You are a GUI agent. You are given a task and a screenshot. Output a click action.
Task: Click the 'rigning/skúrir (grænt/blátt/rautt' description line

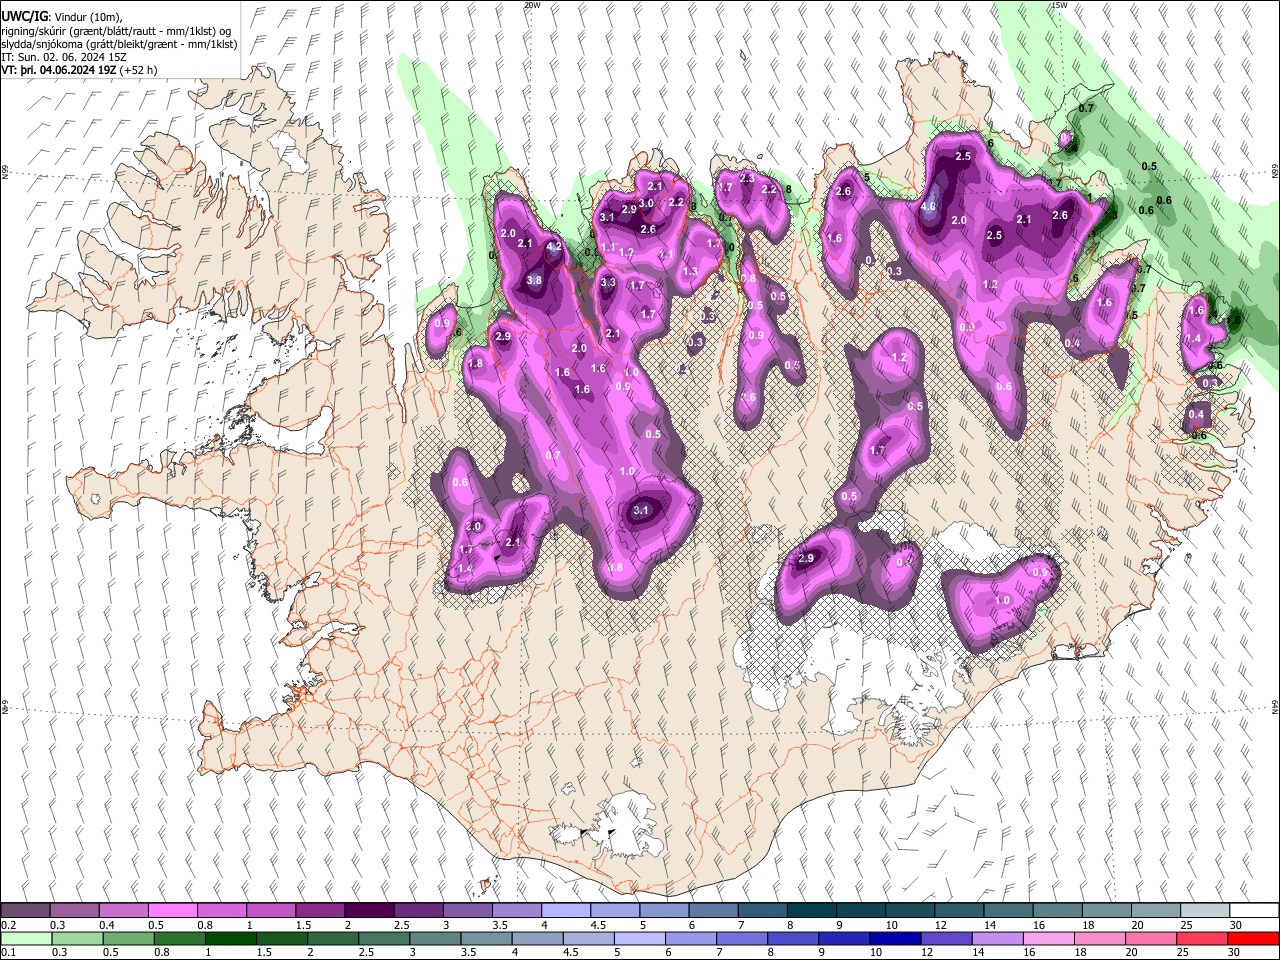click(118, 31)
